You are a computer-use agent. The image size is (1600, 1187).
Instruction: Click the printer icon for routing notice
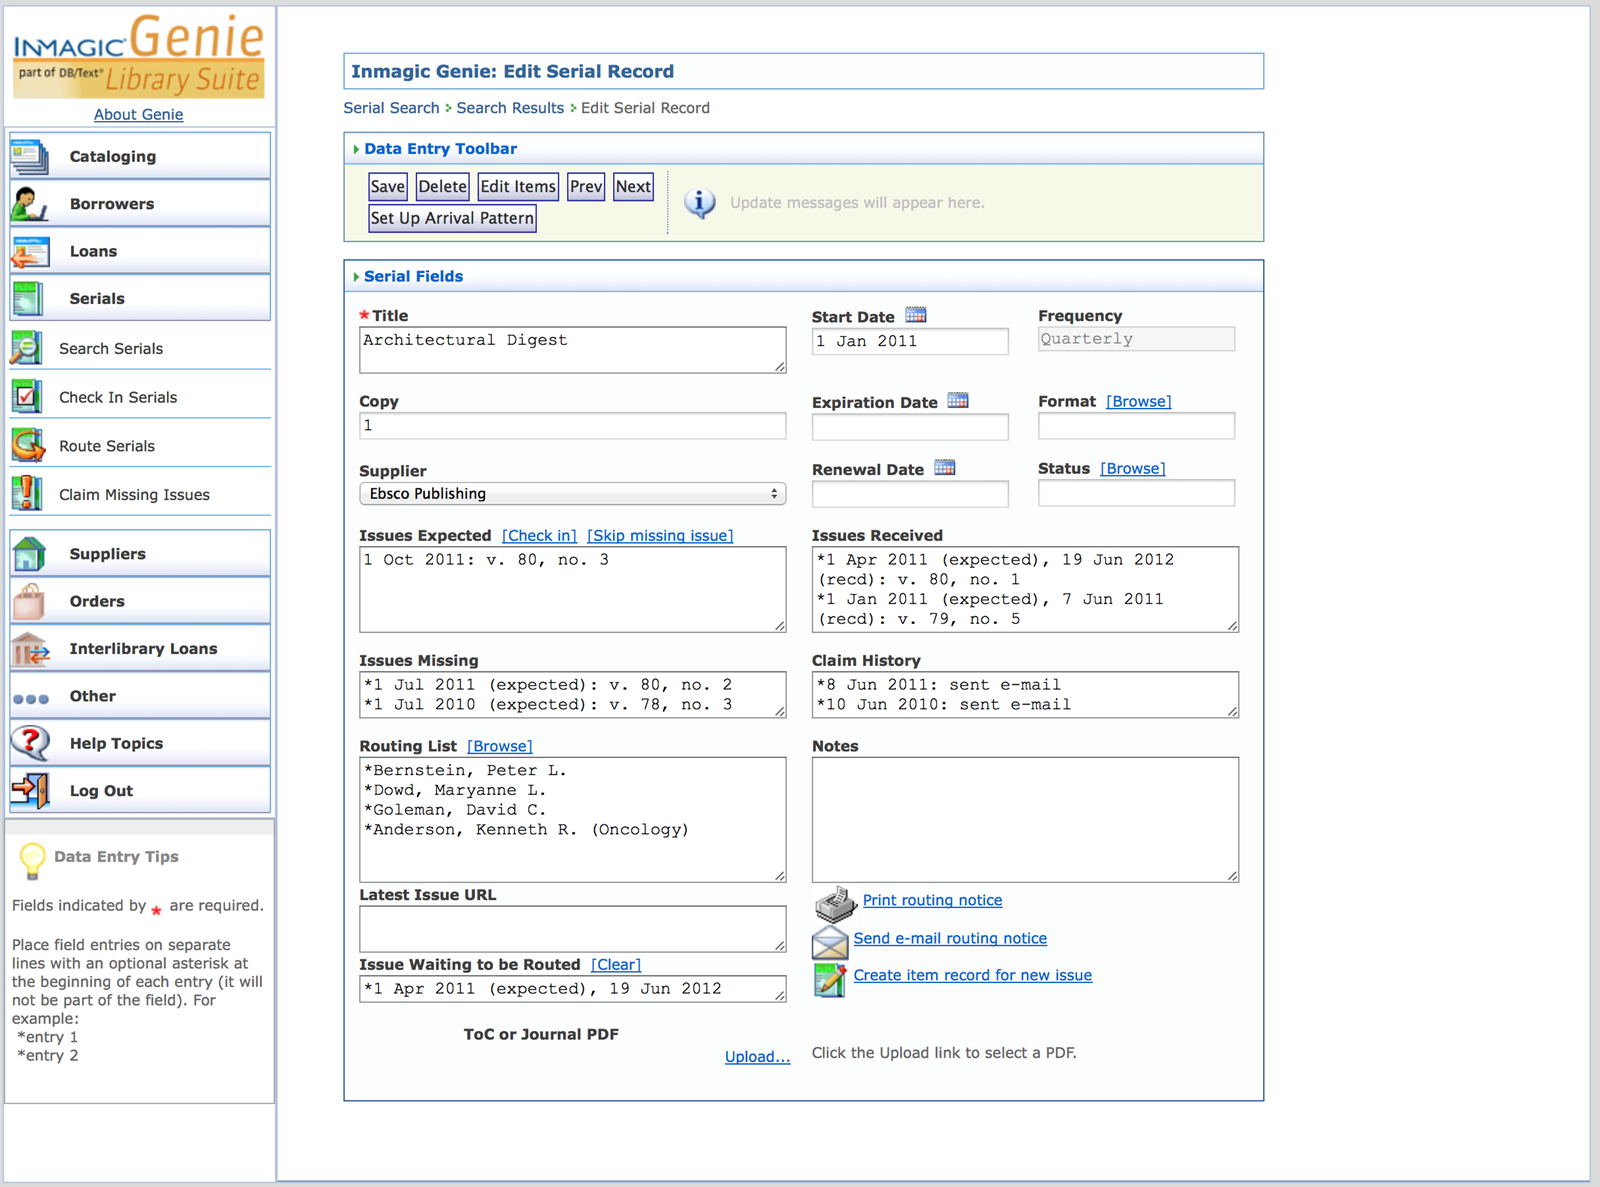click(x=835, y=904)
